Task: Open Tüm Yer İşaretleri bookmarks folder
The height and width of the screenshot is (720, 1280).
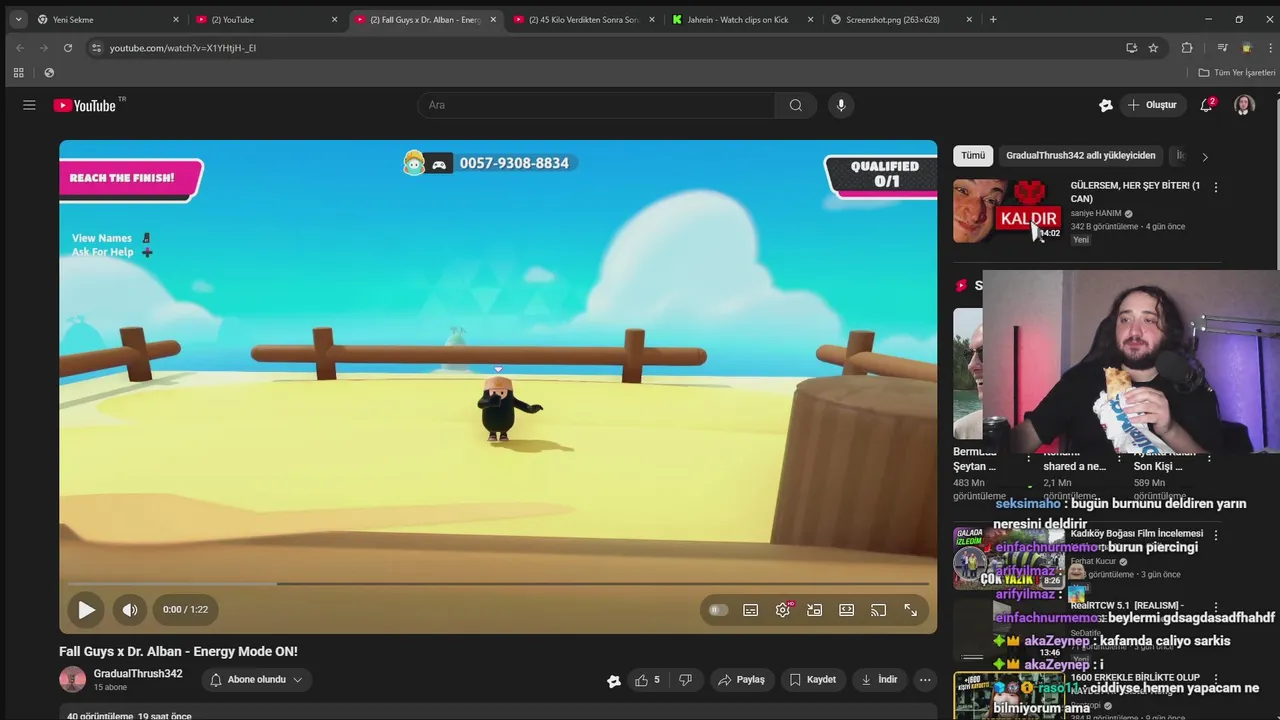Action: [x=1237, y=73]
